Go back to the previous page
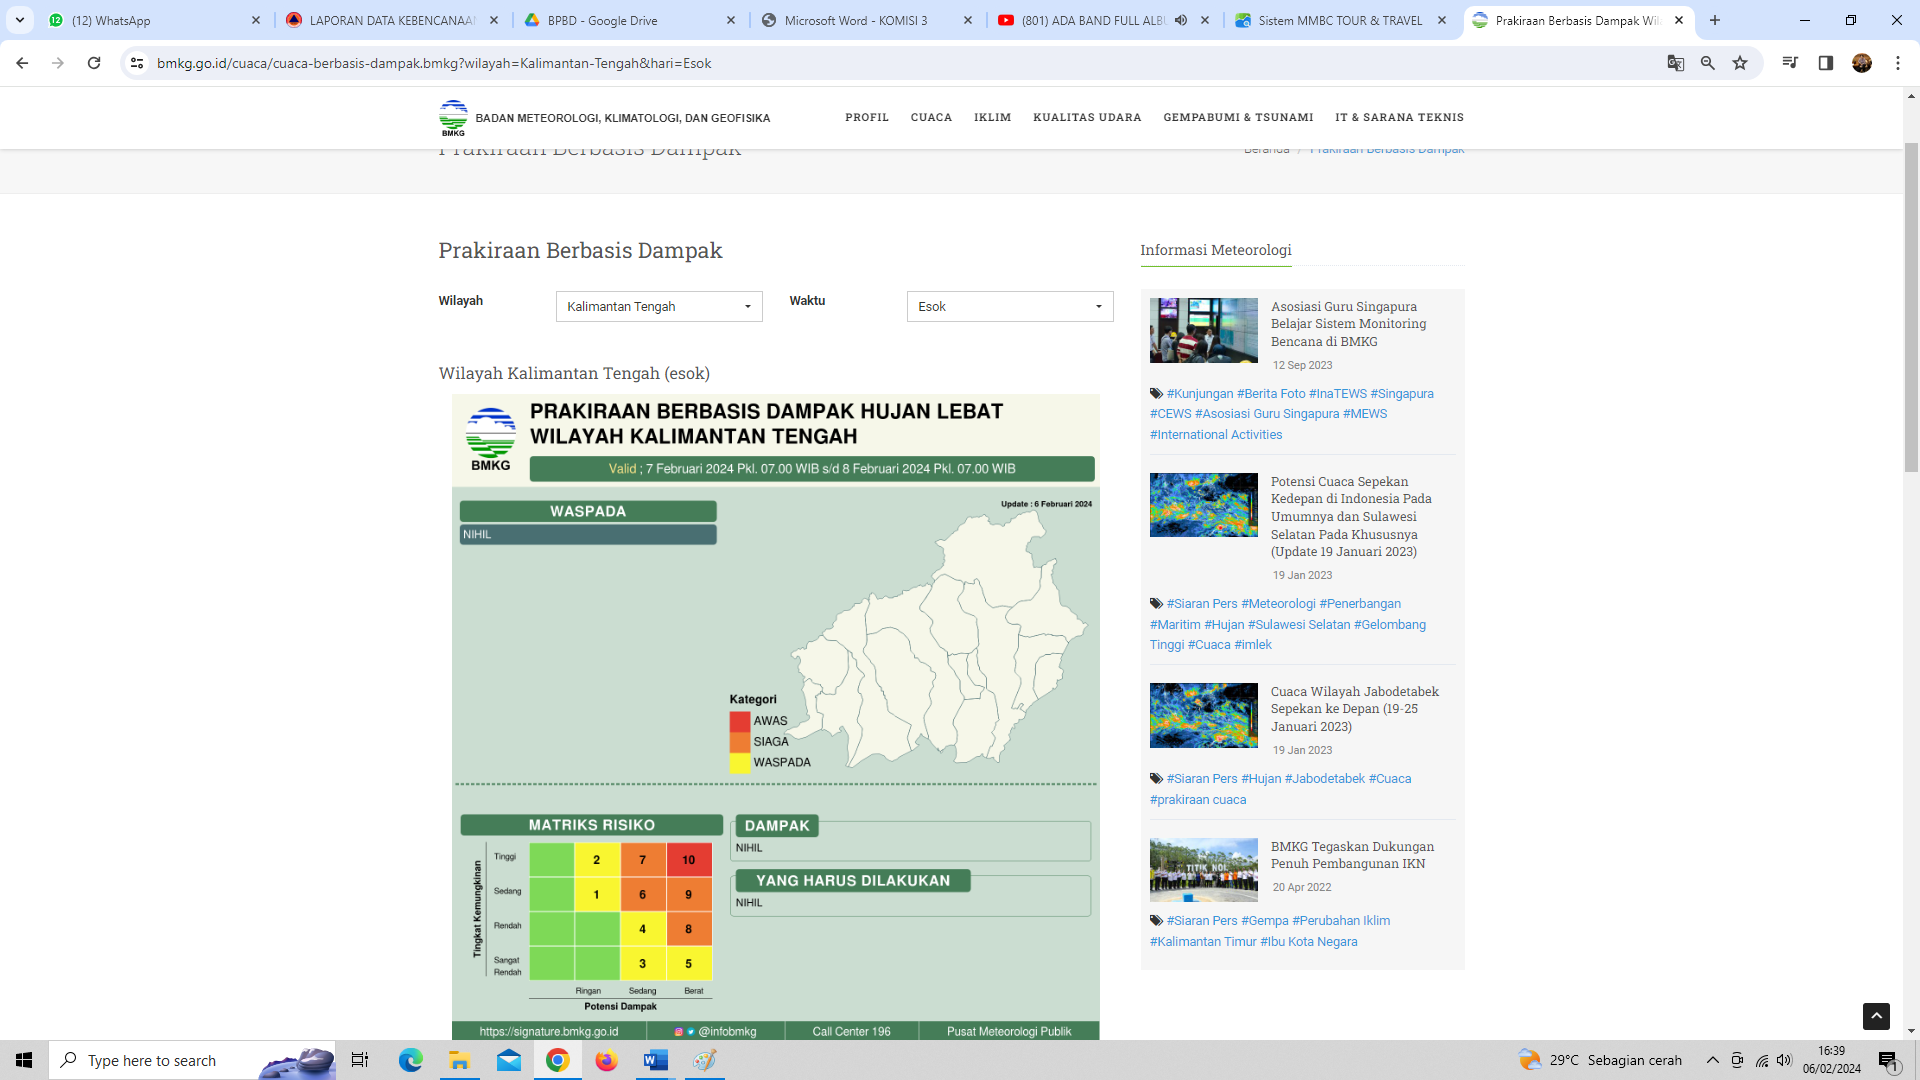This screenshot has height=1080, width=1920. tap(22, 63)
